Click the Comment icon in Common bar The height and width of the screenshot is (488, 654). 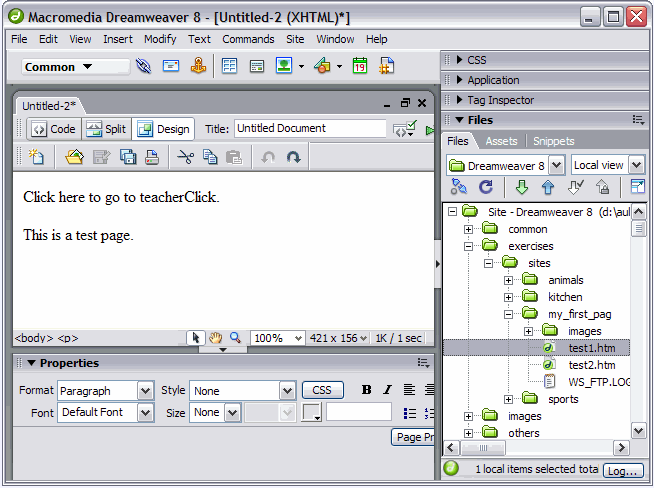point(387,66)
